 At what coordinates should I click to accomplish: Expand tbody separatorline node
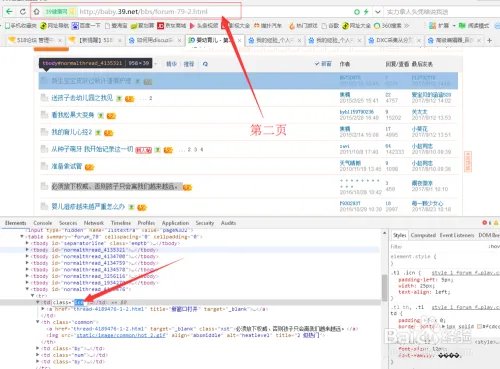point(27,243)
